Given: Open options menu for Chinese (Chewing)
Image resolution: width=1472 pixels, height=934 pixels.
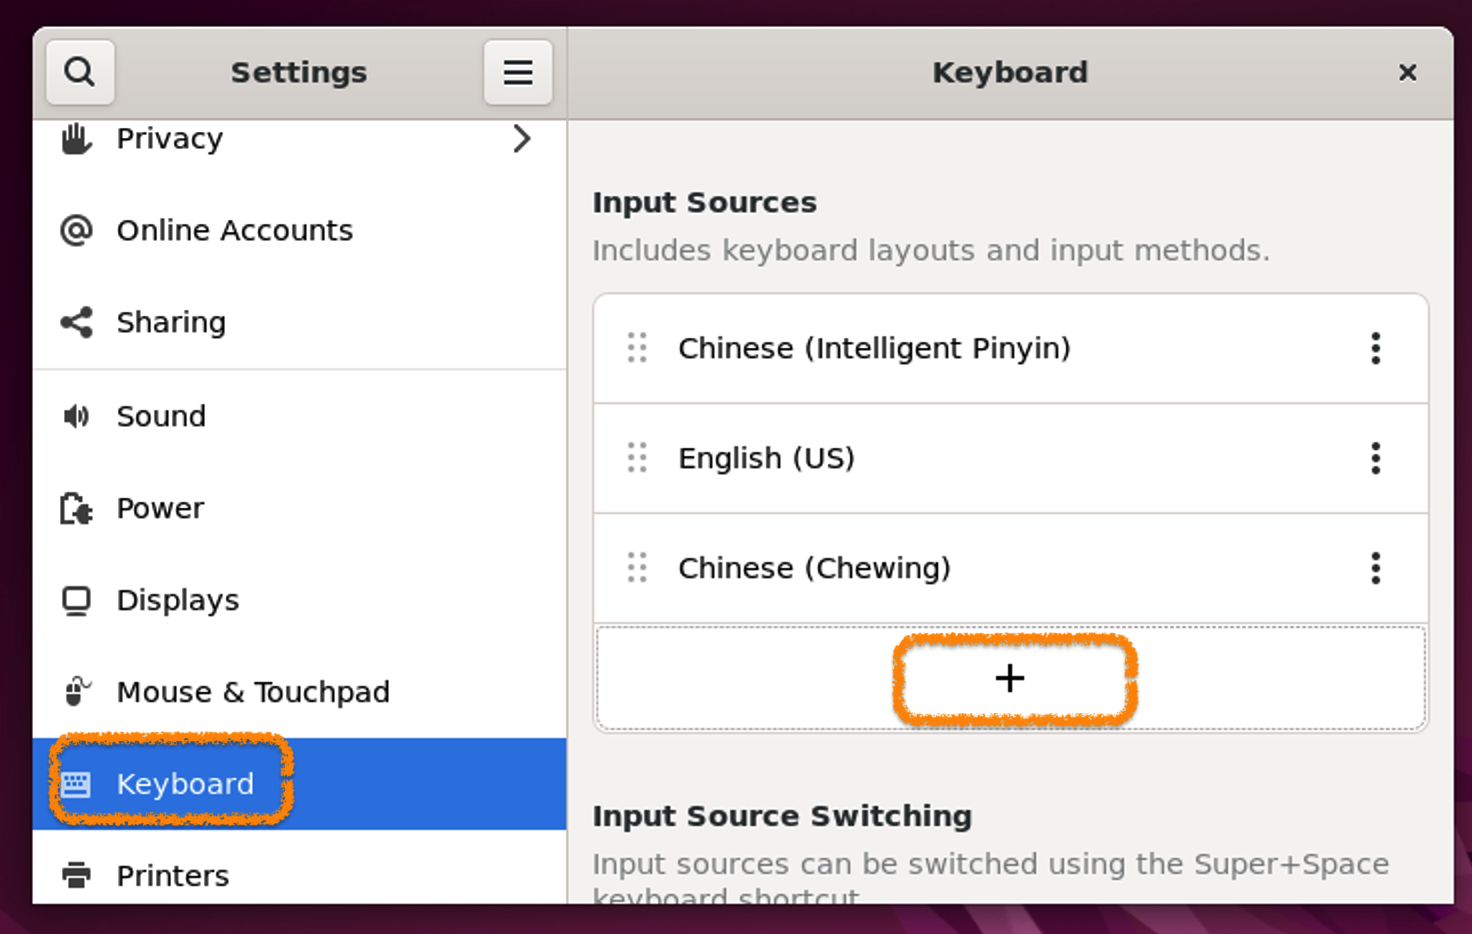Looking at the screenshot, I should 1375,568.
